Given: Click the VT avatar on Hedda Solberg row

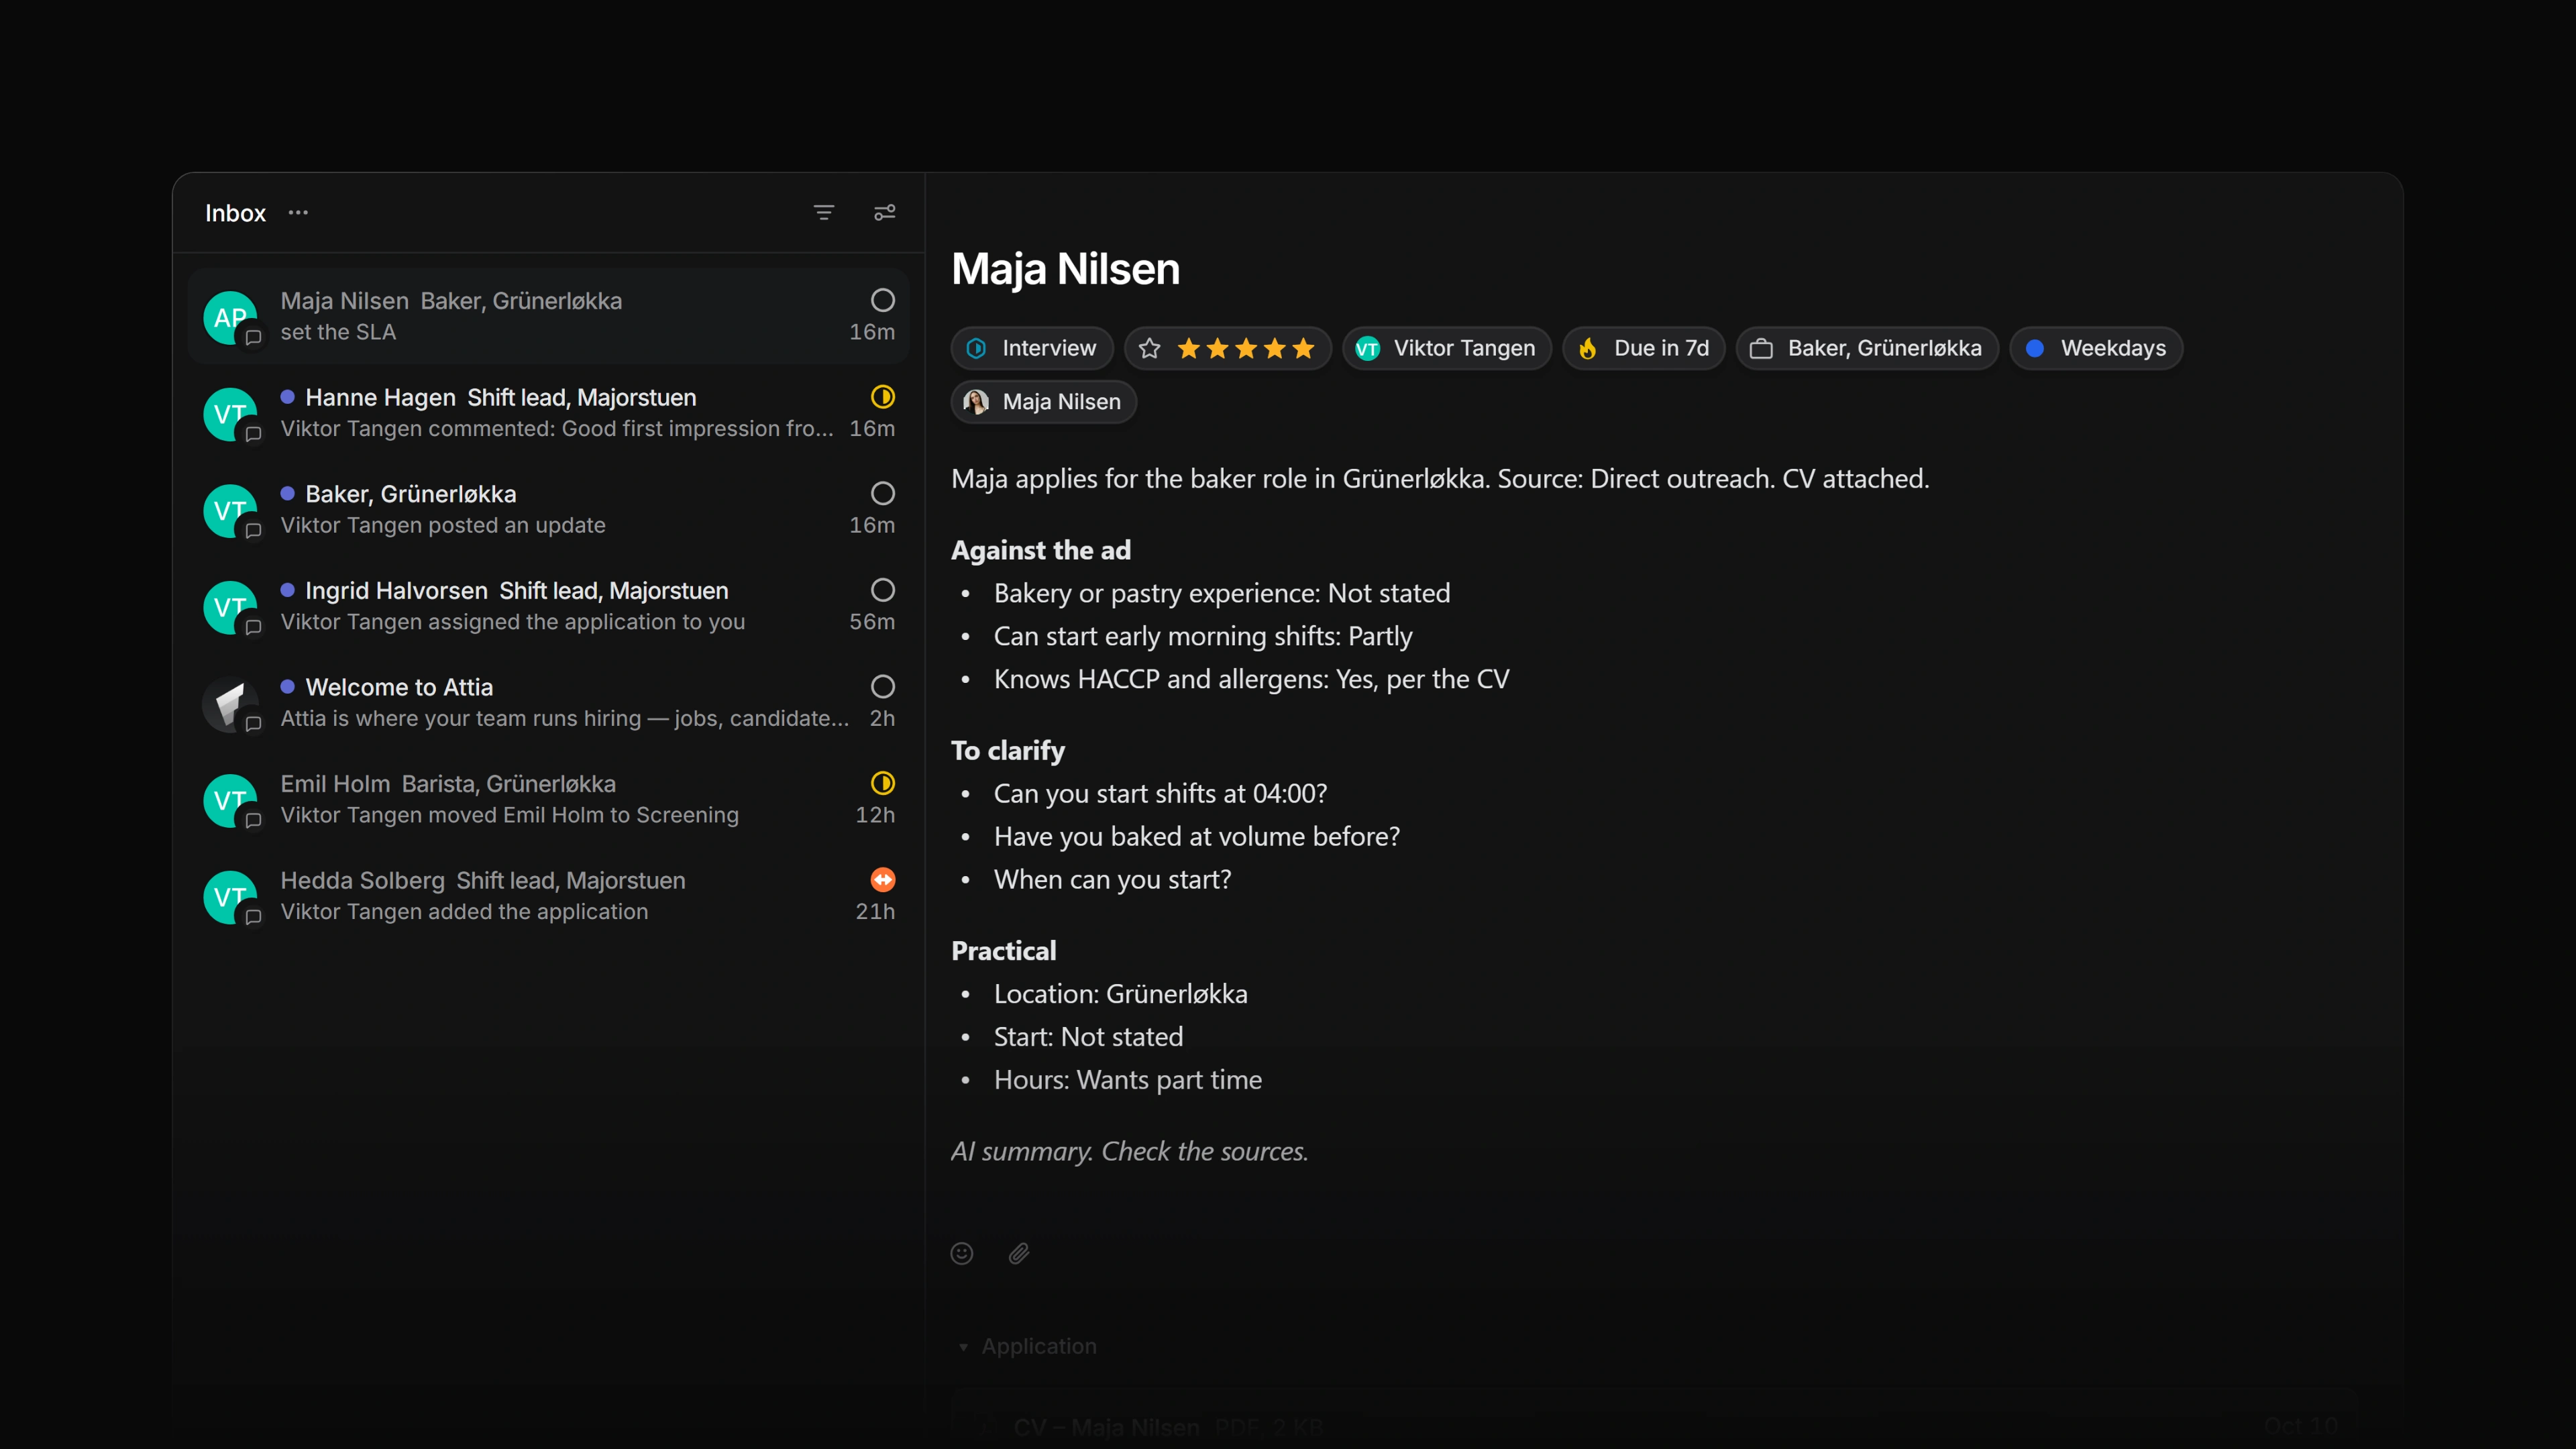Looking at the screenshot, I should pyautogui.click(x=230, y=896).
